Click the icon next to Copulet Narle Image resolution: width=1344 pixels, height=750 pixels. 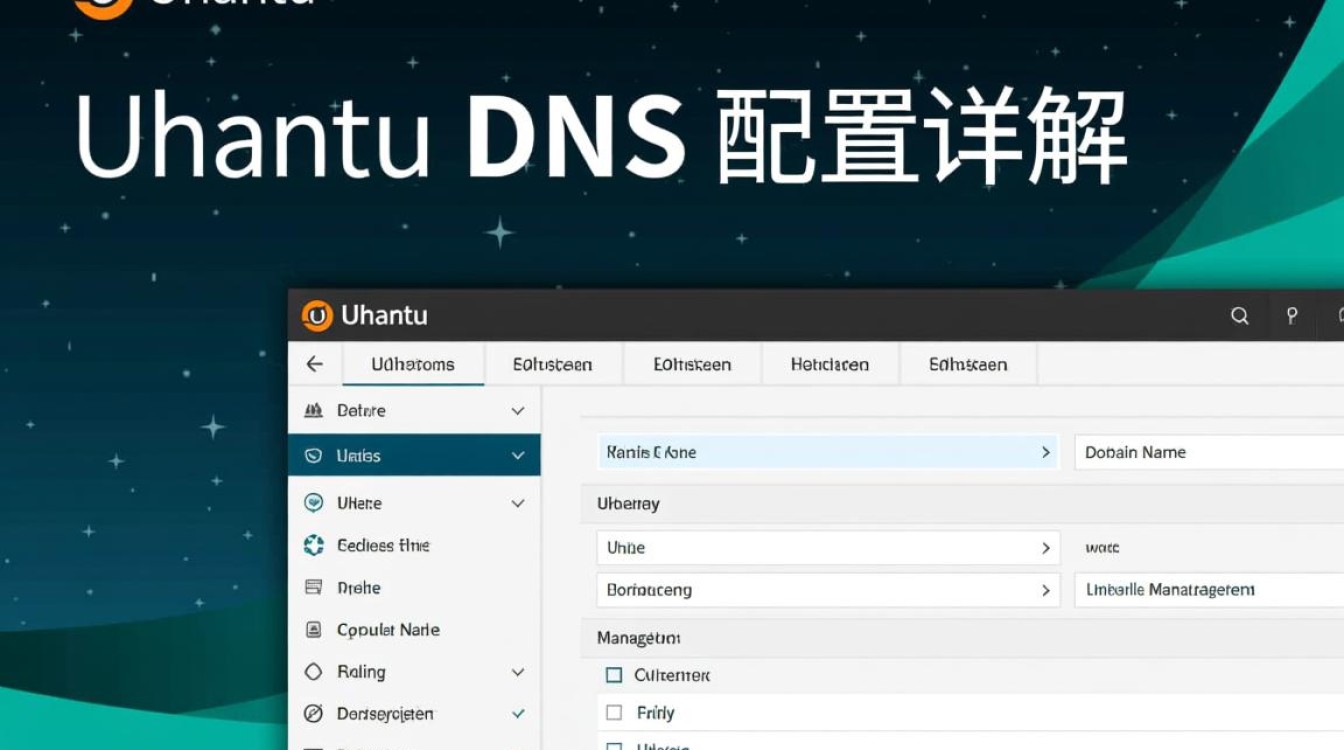(x=313, y=630)
